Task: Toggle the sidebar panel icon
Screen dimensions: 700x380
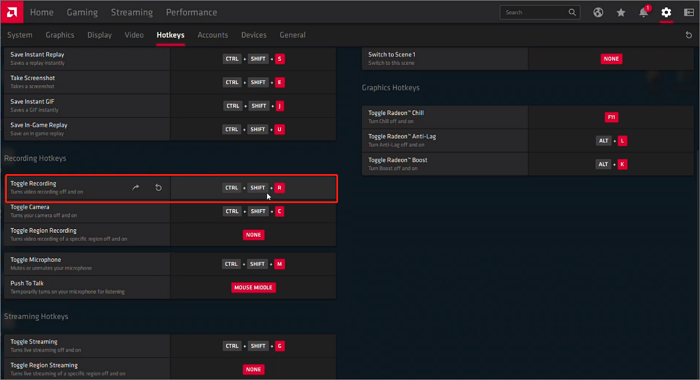Action: point(689,13)
